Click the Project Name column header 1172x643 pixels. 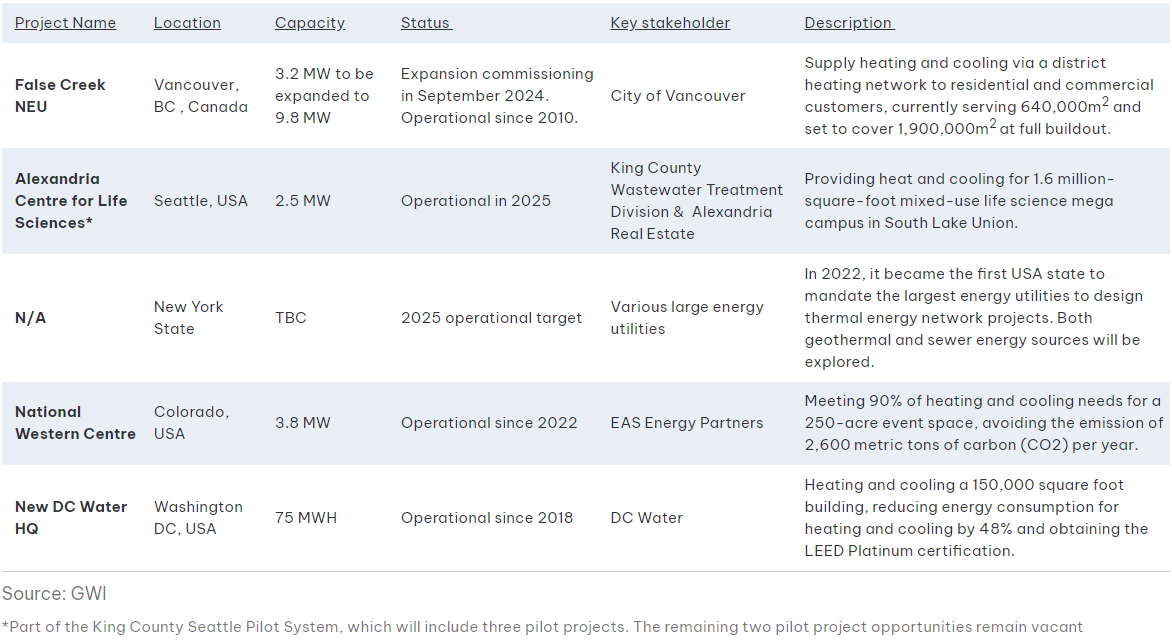point(65,23)
